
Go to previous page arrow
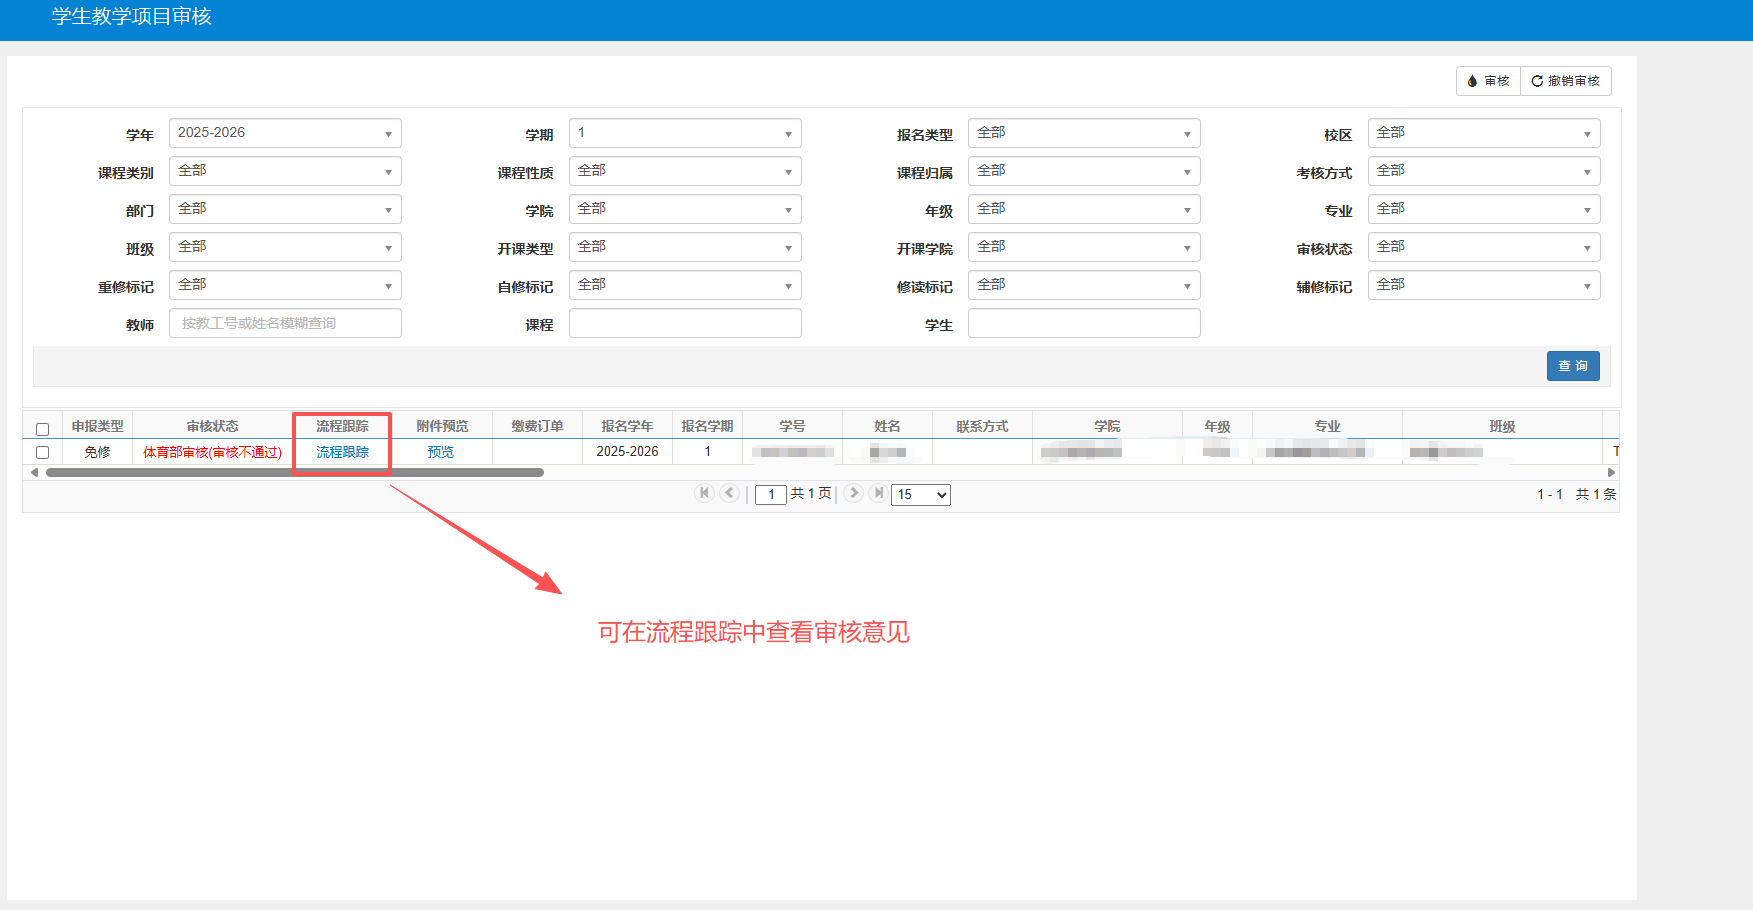point(730,493)
